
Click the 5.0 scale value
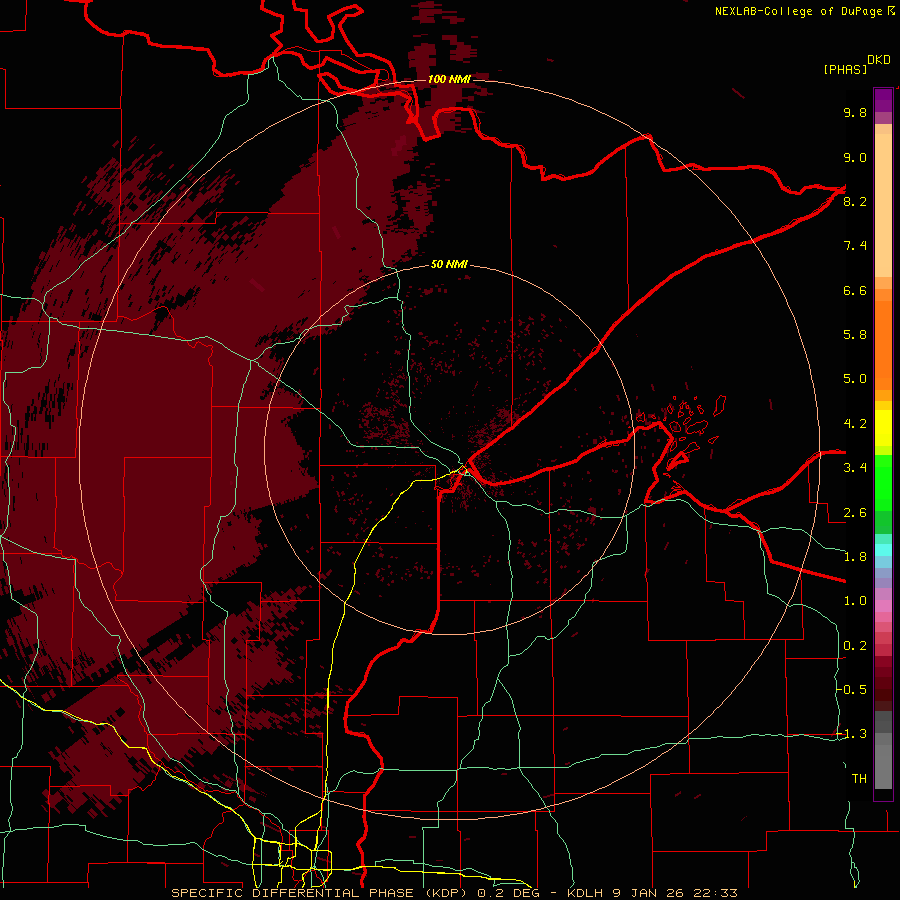[855, 379]
